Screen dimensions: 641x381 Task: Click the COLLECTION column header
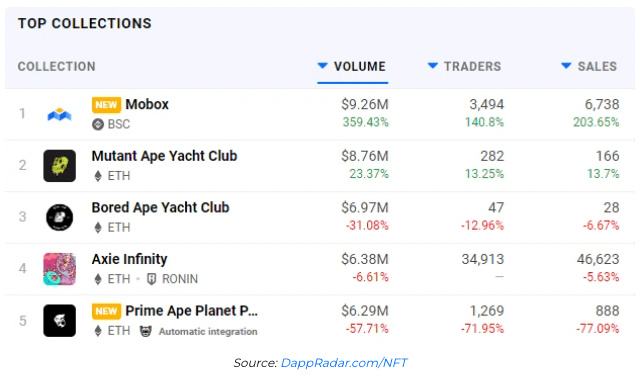(x=56, y=66)
